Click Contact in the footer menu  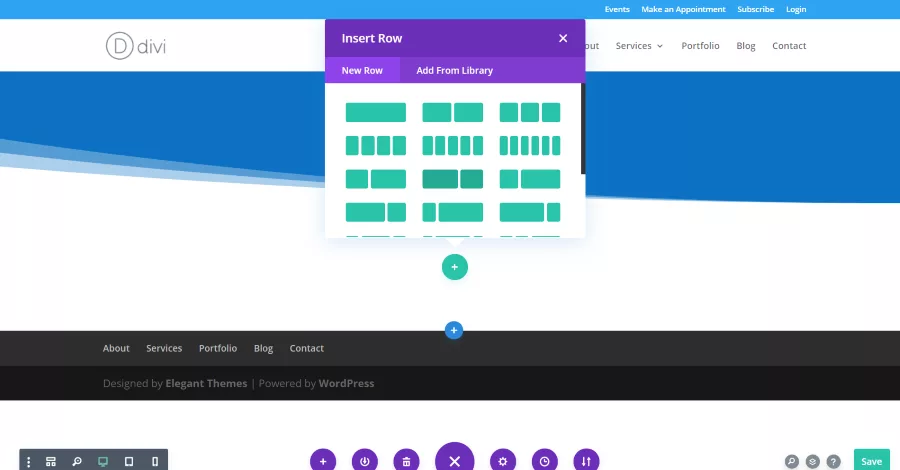pos(307,348)
